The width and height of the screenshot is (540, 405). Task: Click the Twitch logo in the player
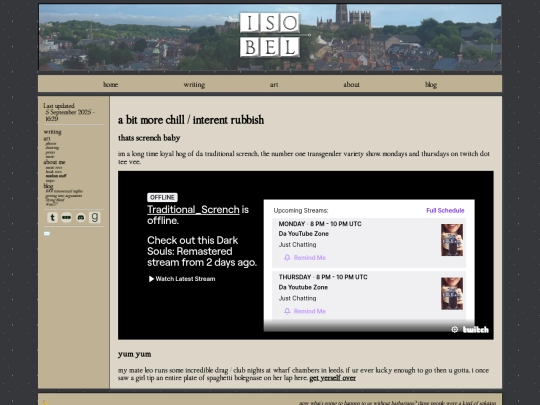coord(476,330)
